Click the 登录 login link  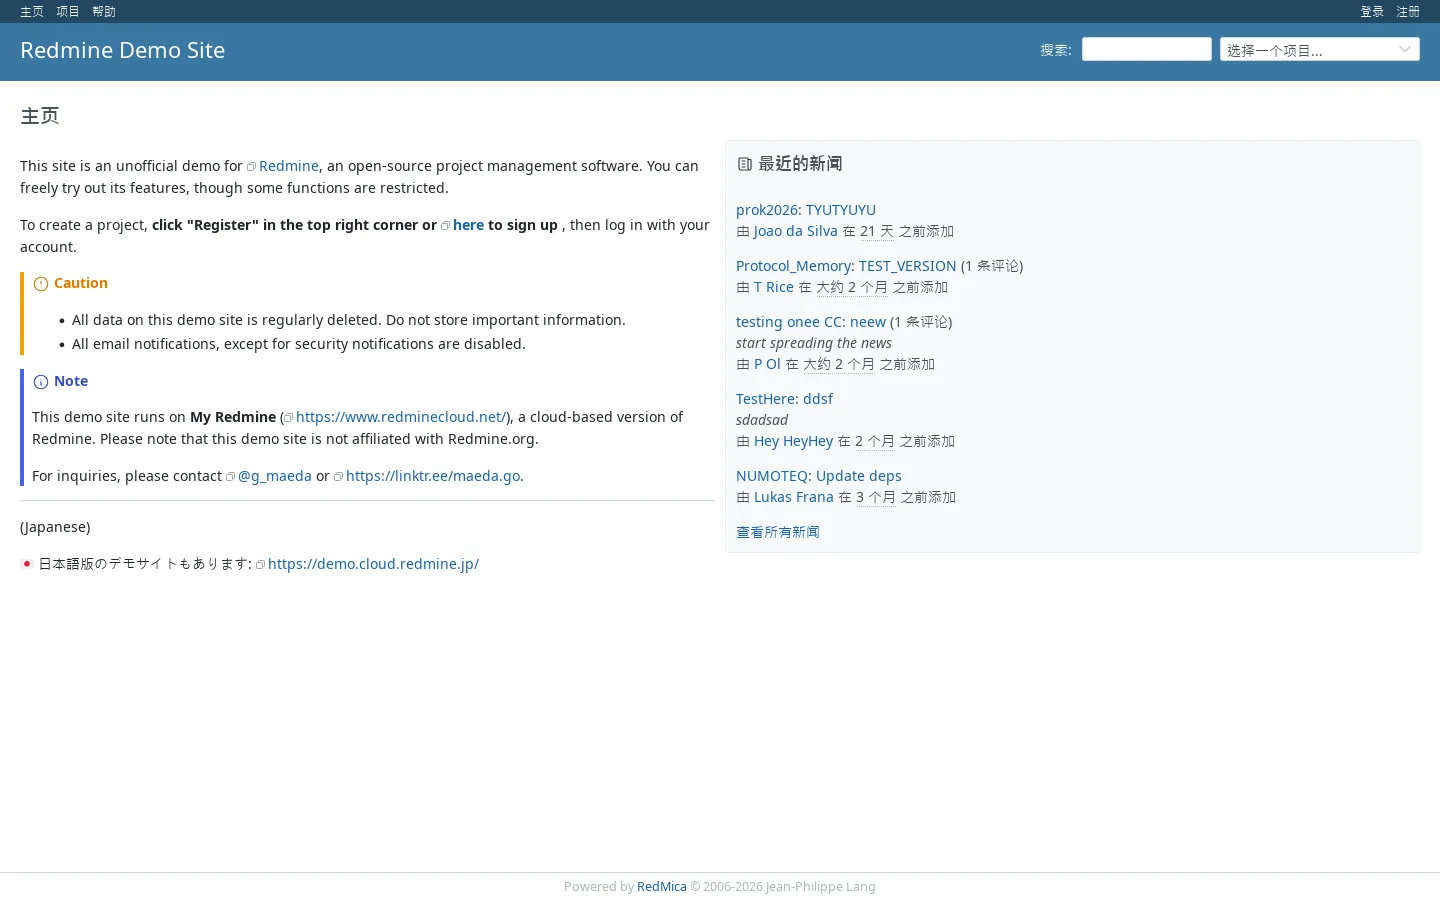pos(1372,12)
